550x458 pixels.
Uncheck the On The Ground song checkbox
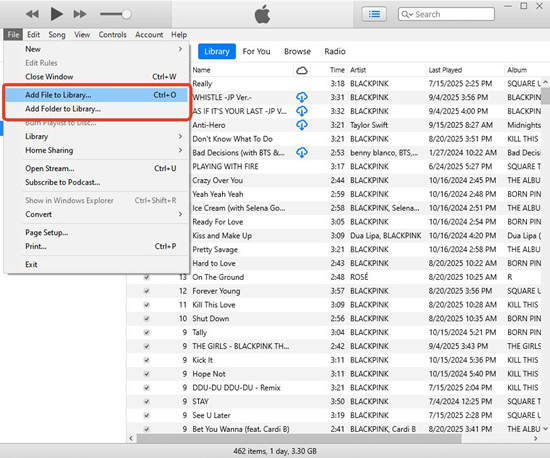147,277
